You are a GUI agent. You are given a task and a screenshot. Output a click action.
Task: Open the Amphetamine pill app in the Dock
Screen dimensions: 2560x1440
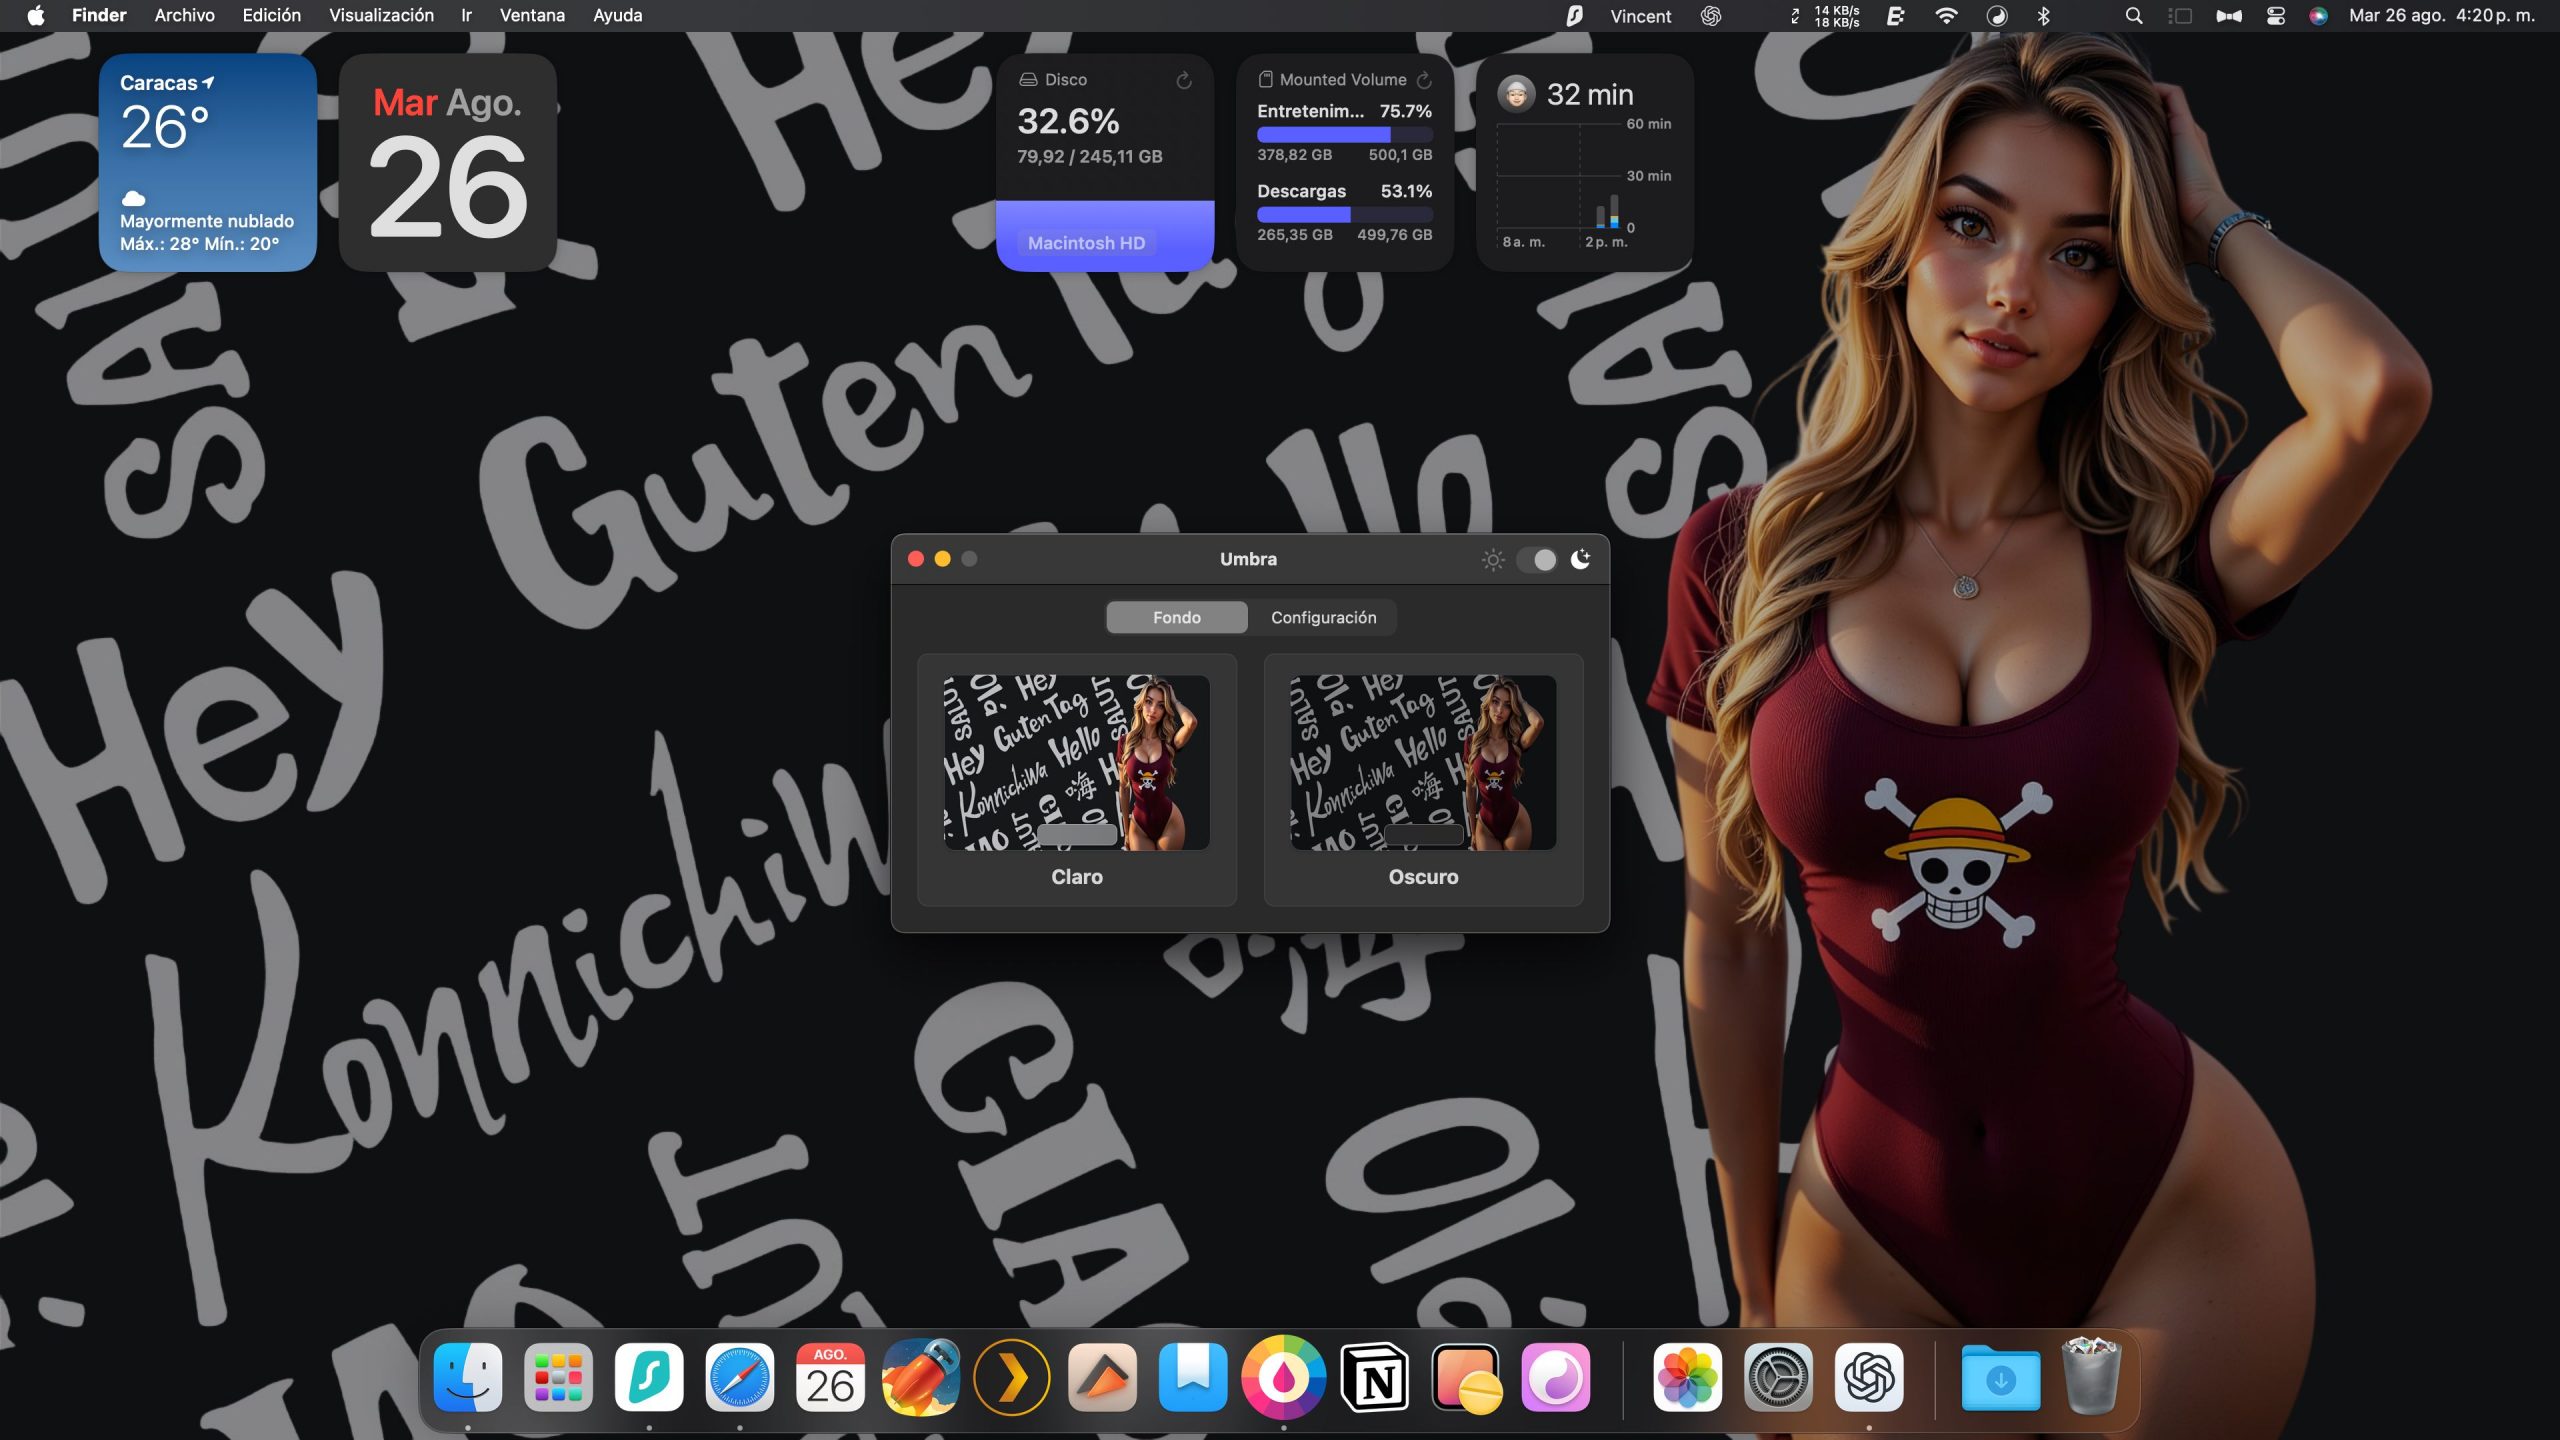(x=1465, y=1377)
